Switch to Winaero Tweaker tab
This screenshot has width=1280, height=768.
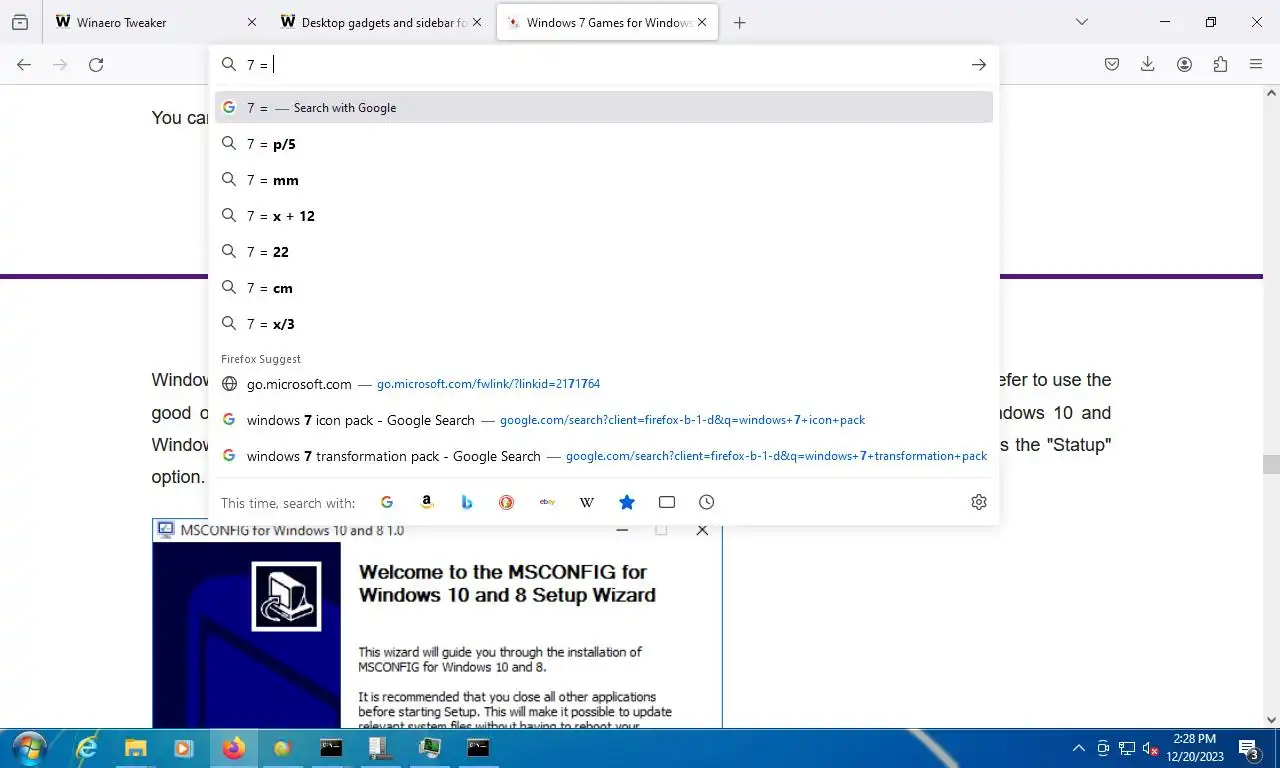point(157,22)
